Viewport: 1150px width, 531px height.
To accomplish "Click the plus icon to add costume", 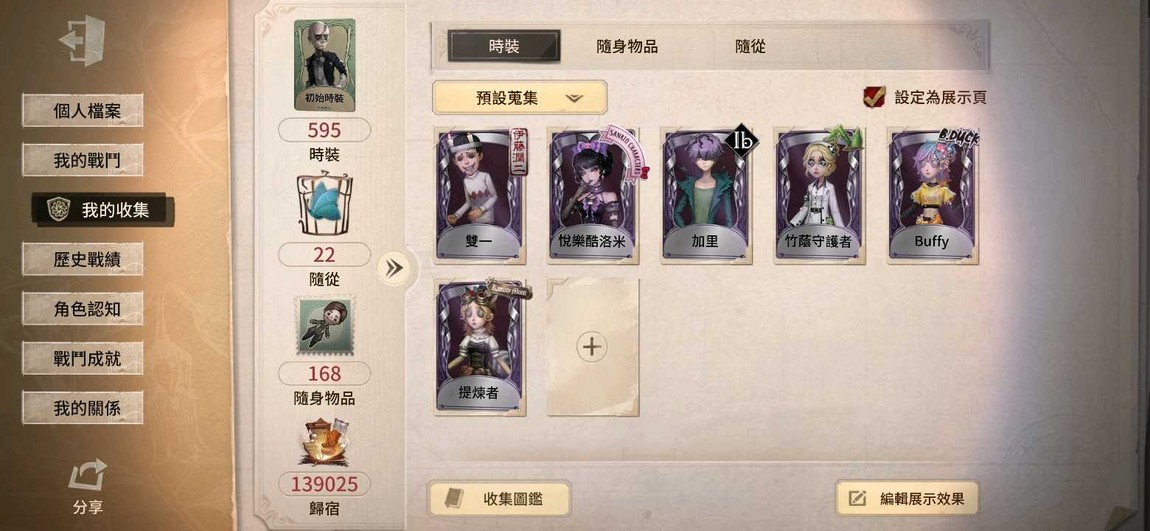I will pos(592,347).
